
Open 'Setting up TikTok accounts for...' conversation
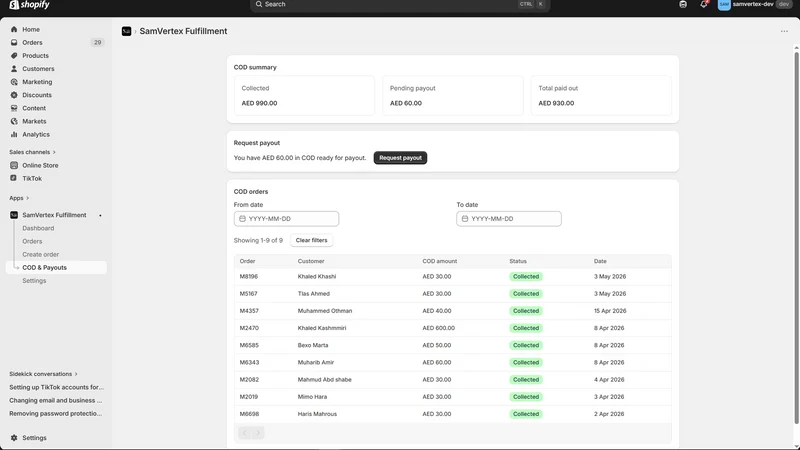[x=56, y=387]
